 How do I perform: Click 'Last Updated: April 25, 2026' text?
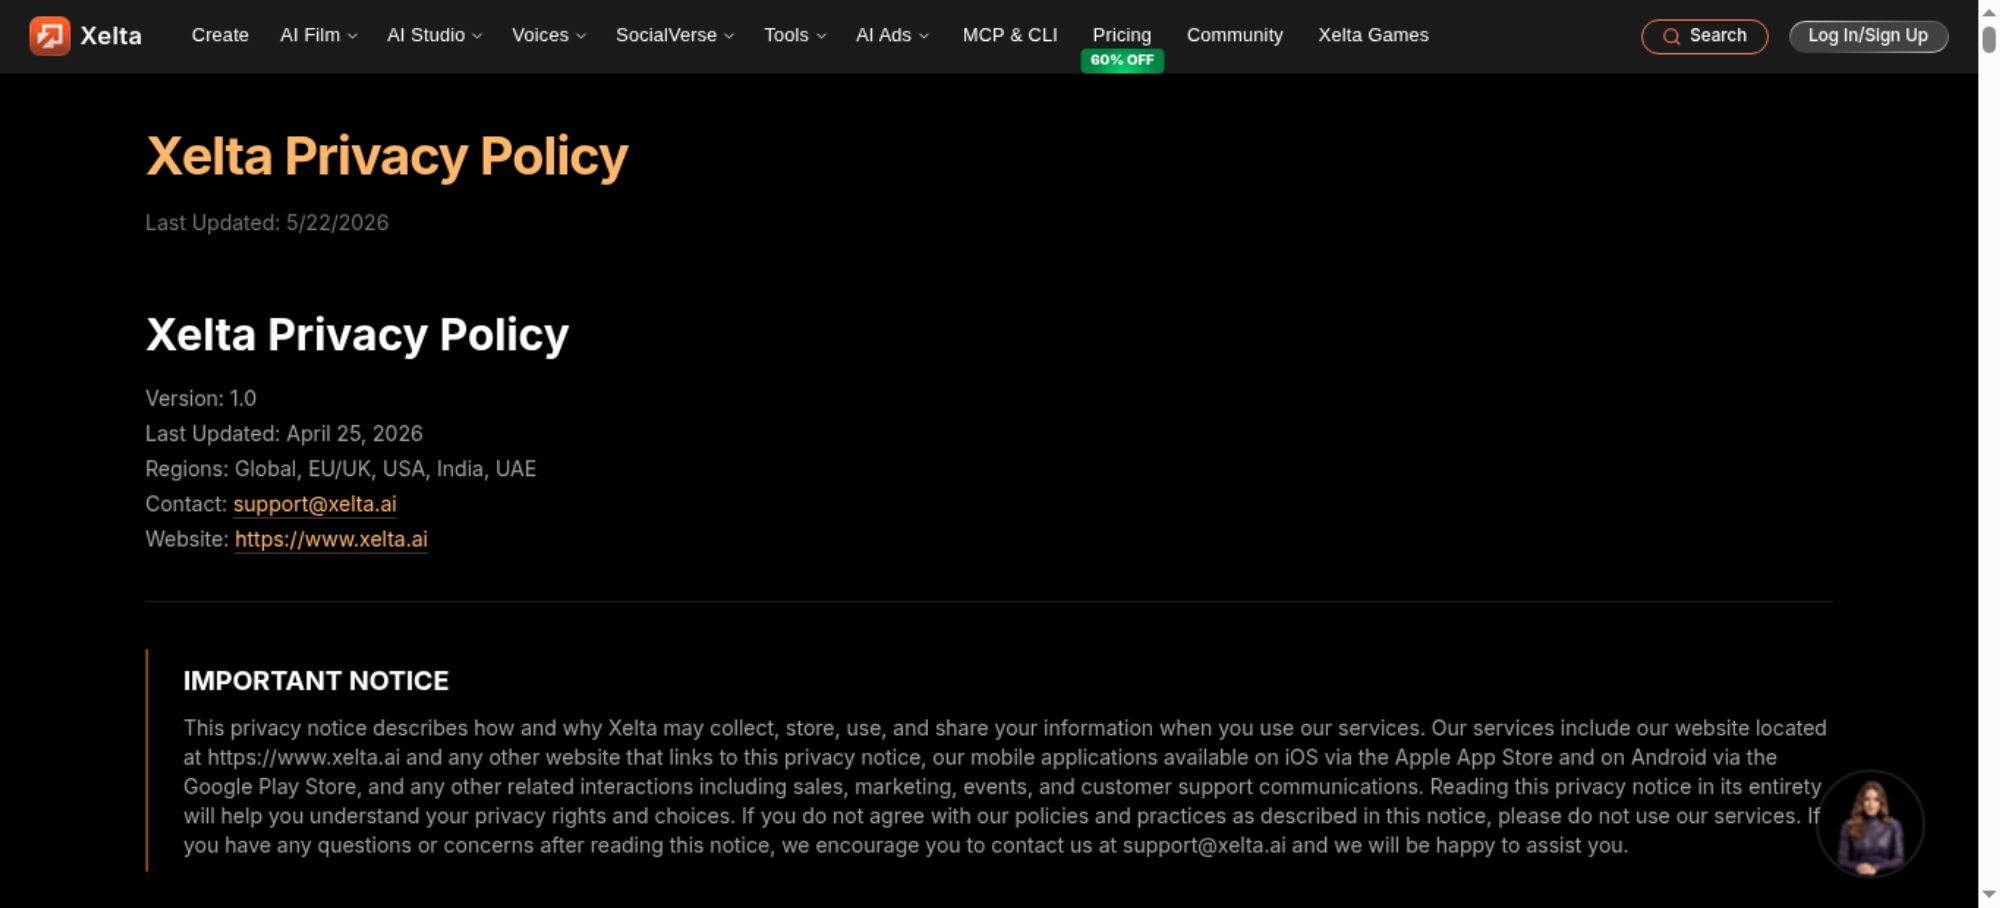pyautogui.click(x=284, y=434)
